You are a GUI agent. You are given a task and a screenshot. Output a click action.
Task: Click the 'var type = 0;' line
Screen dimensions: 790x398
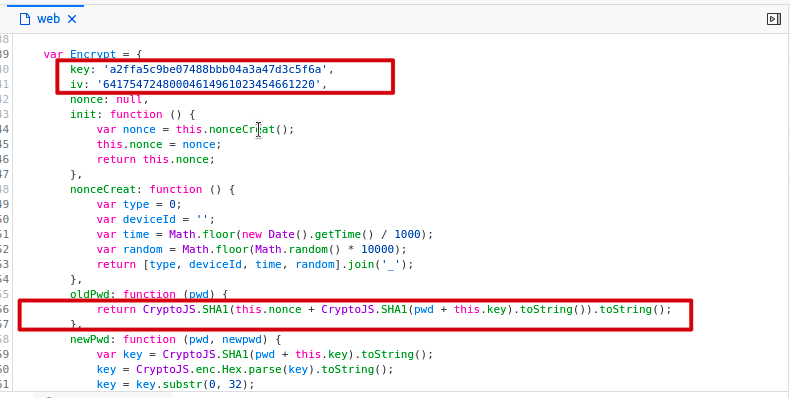pos(139,205)
